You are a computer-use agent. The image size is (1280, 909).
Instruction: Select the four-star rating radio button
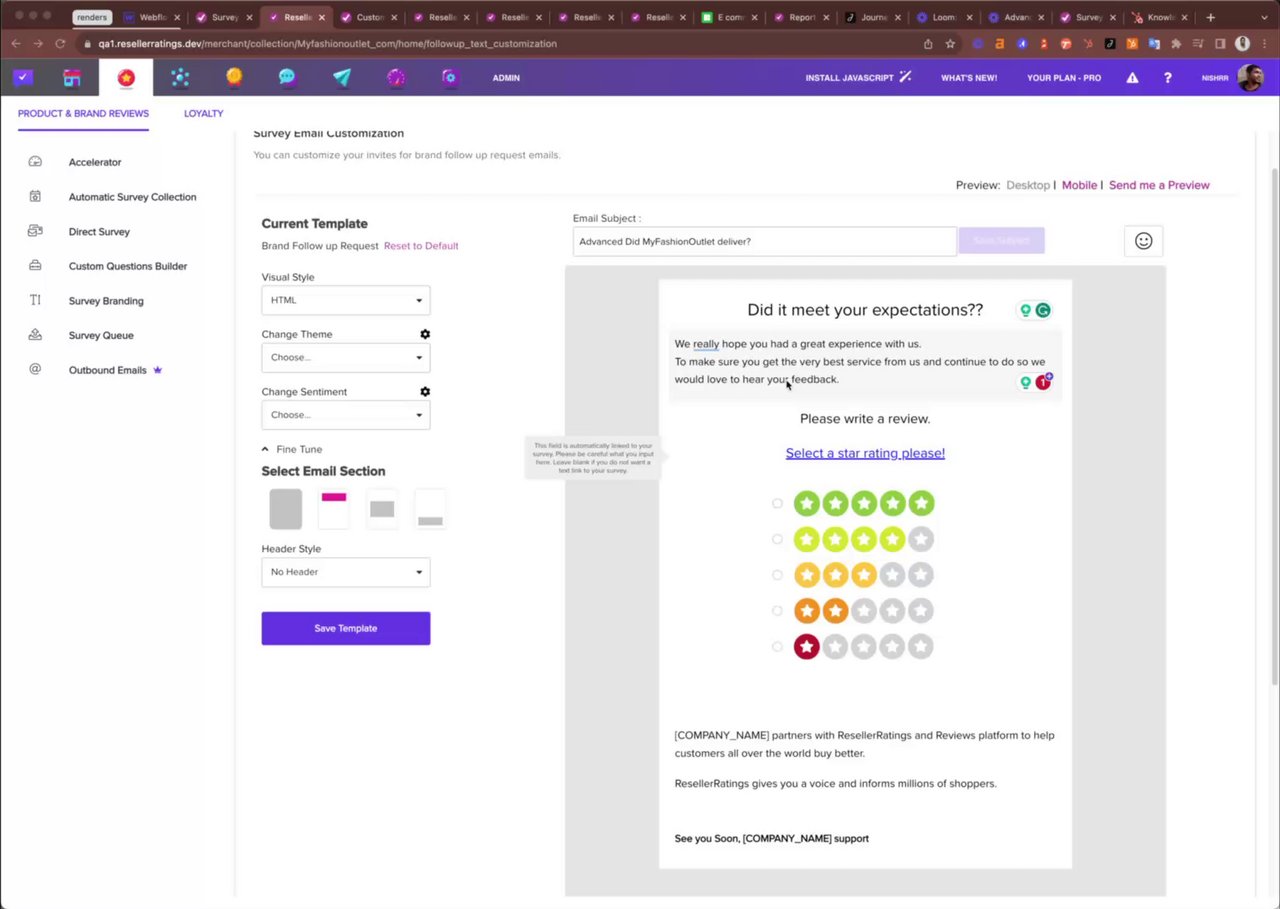coord(777,539)
